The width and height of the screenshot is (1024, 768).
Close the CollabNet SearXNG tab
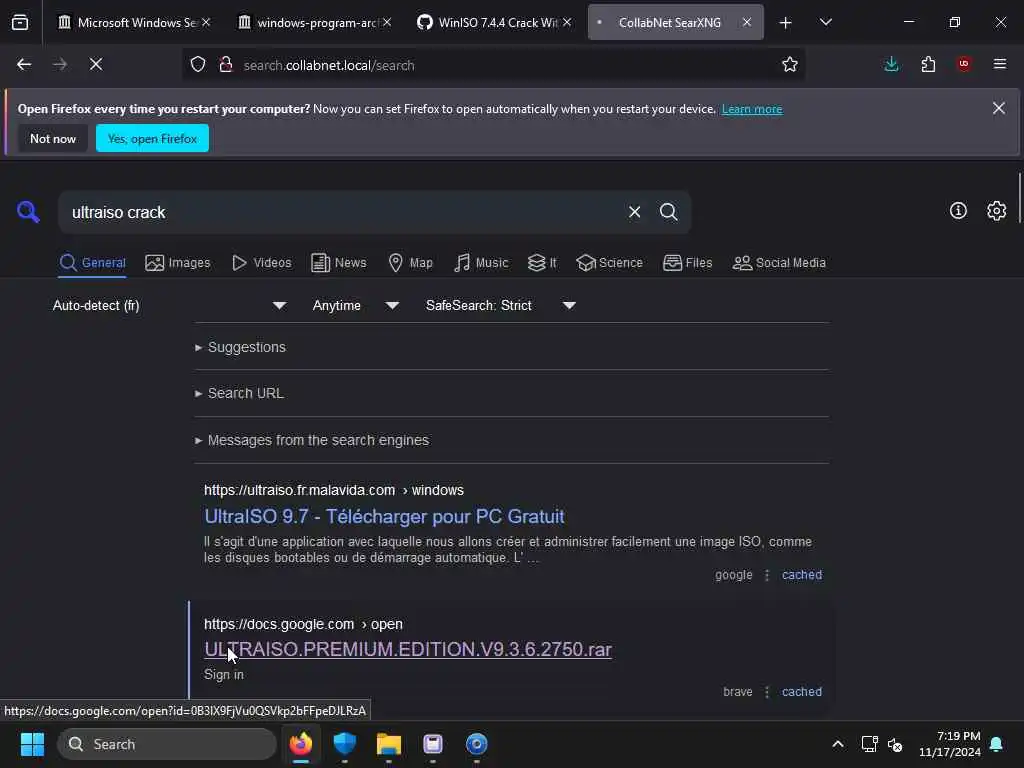(x=746, y=23)
